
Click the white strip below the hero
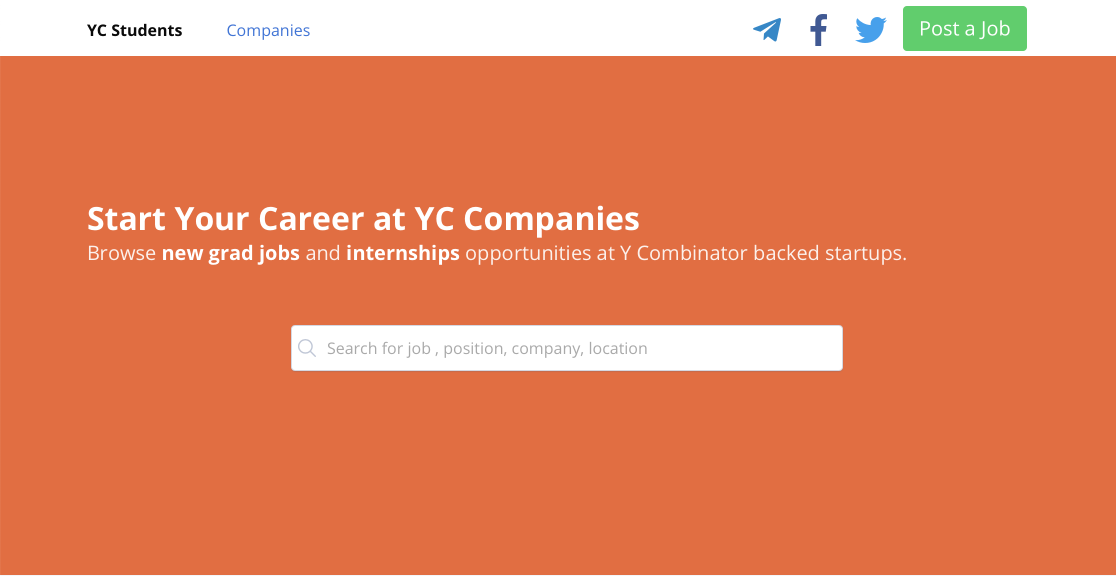(x=560, y=574)
